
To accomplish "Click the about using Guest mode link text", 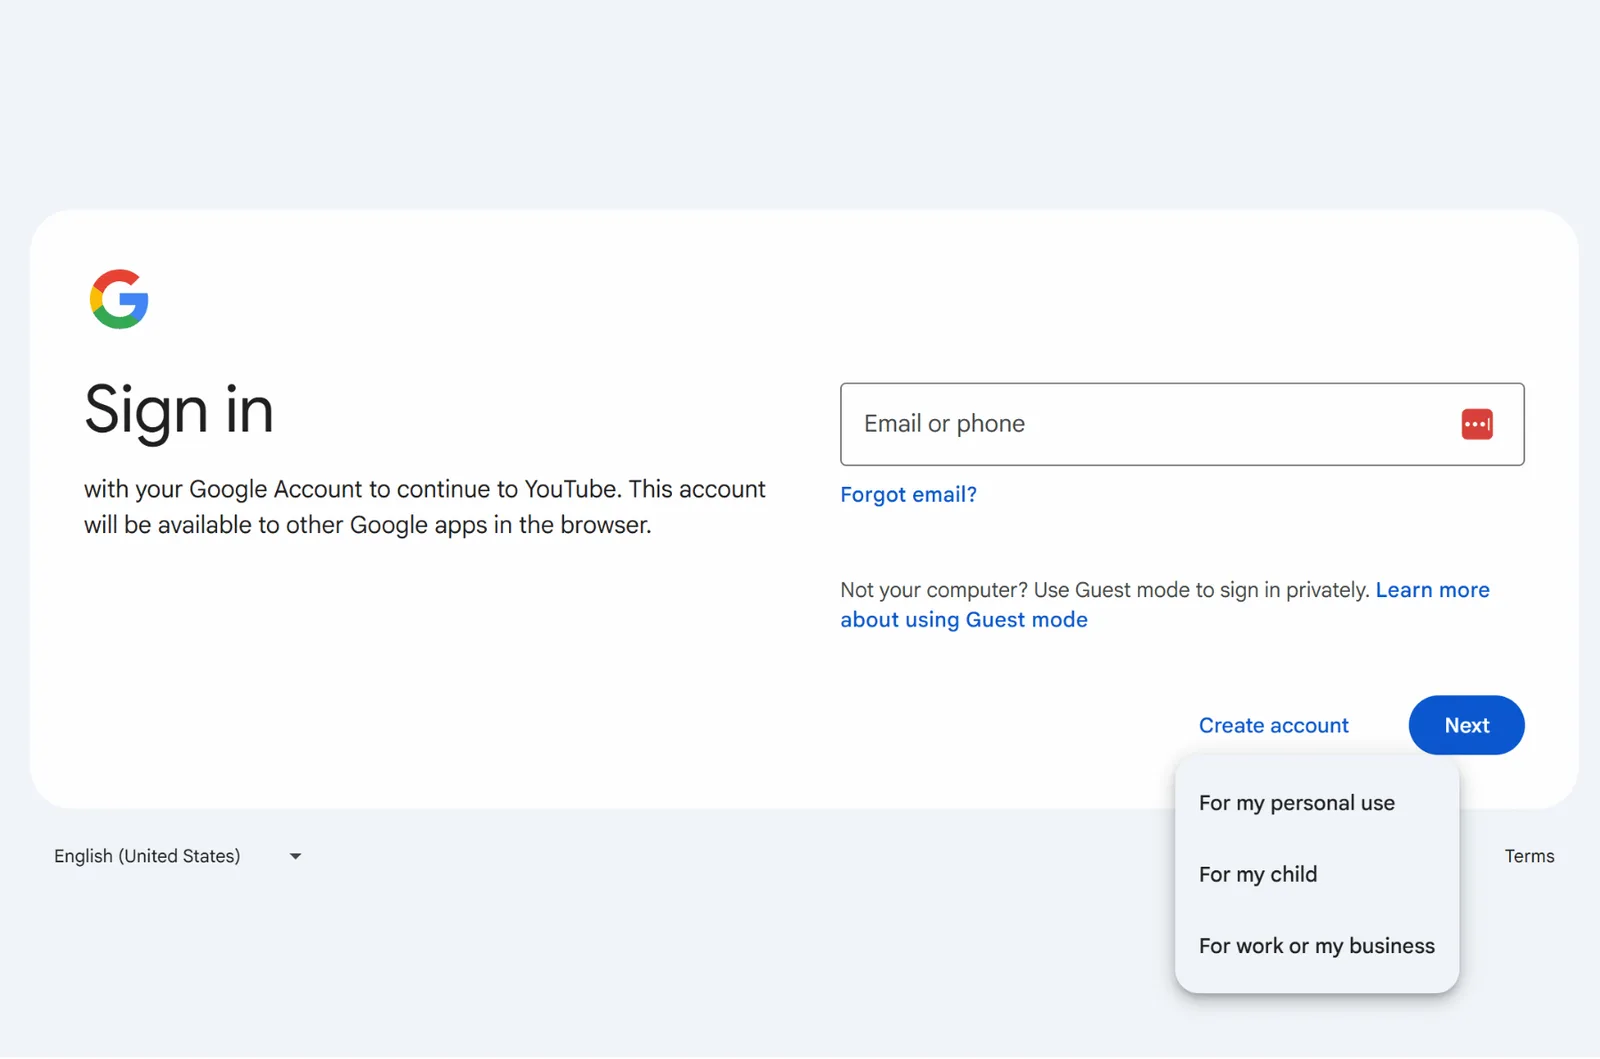I will click(x=963, y=620).
